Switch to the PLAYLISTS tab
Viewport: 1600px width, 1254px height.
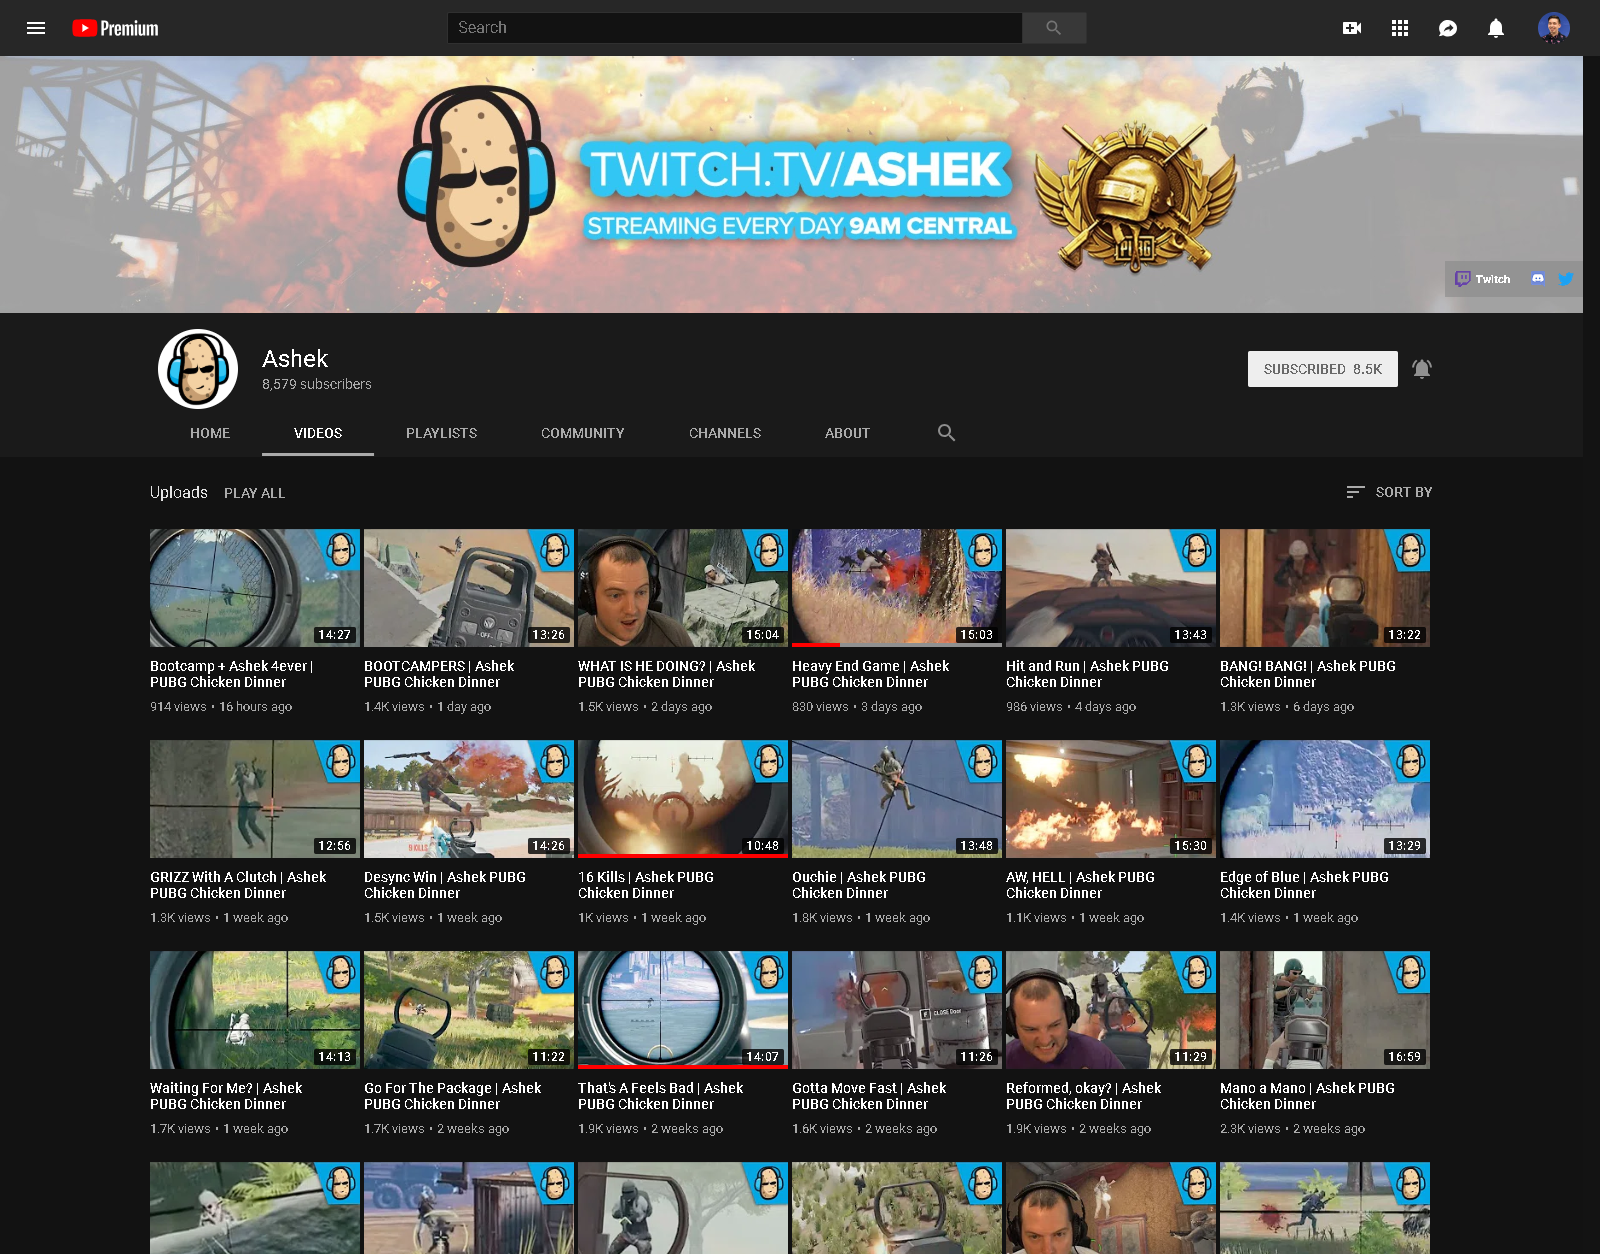(442, 433)
